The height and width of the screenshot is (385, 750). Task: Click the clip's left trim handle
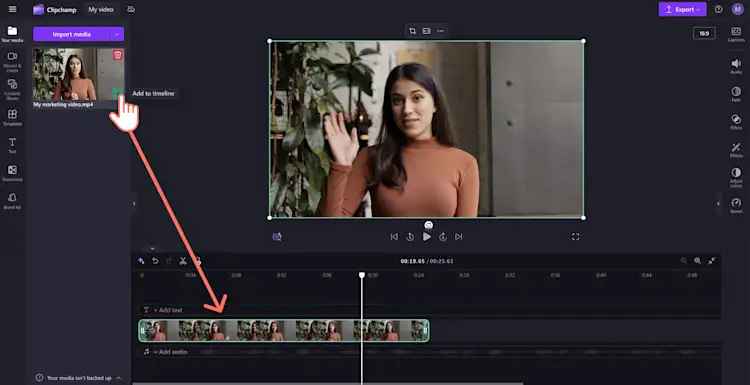(142, 330)
